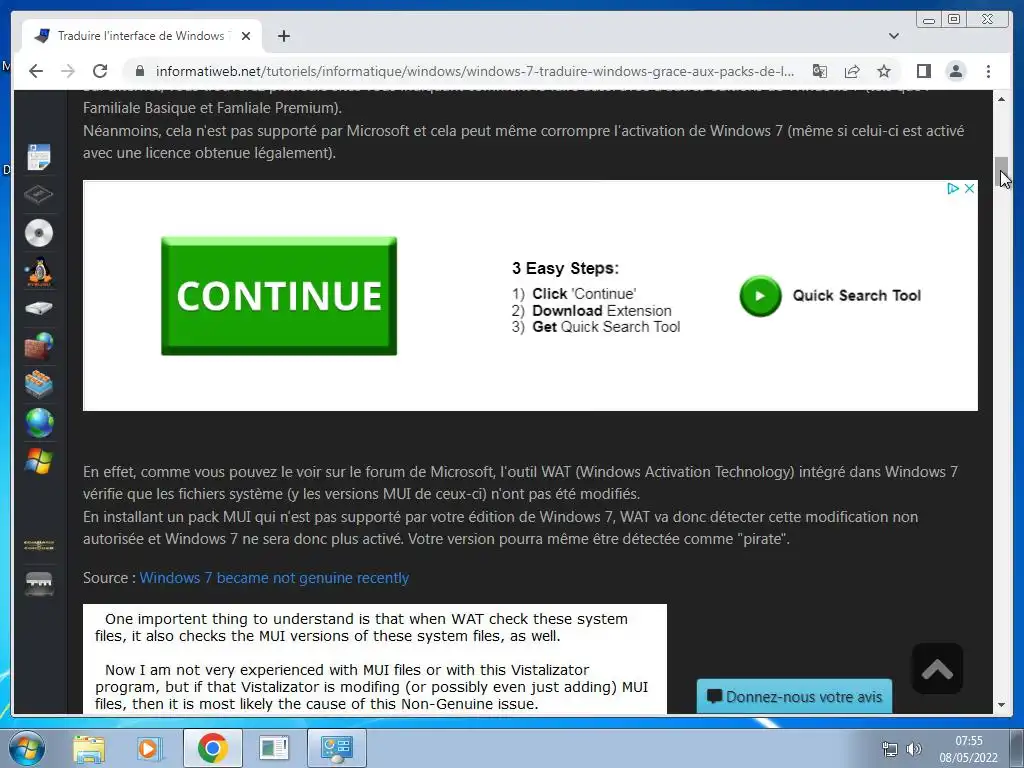The height and width of the screenshot is (768, 1024).
Task: Click the green CONTINUE ad button
Action: point(279,296)
